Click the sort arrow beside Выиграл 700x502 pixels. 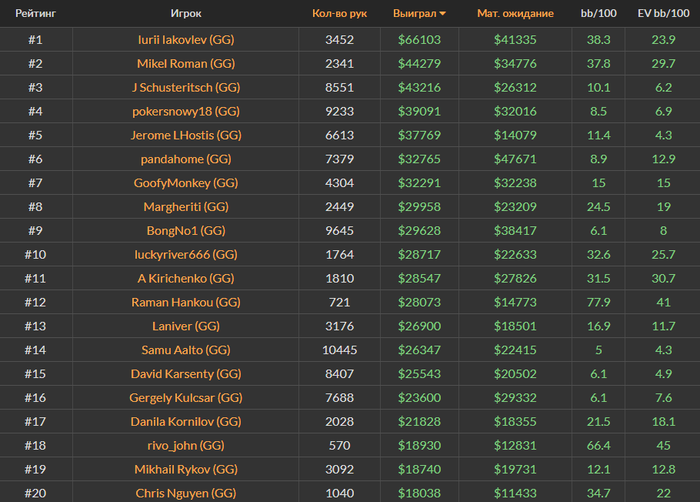pyautogui.click(x=443, y=14)
